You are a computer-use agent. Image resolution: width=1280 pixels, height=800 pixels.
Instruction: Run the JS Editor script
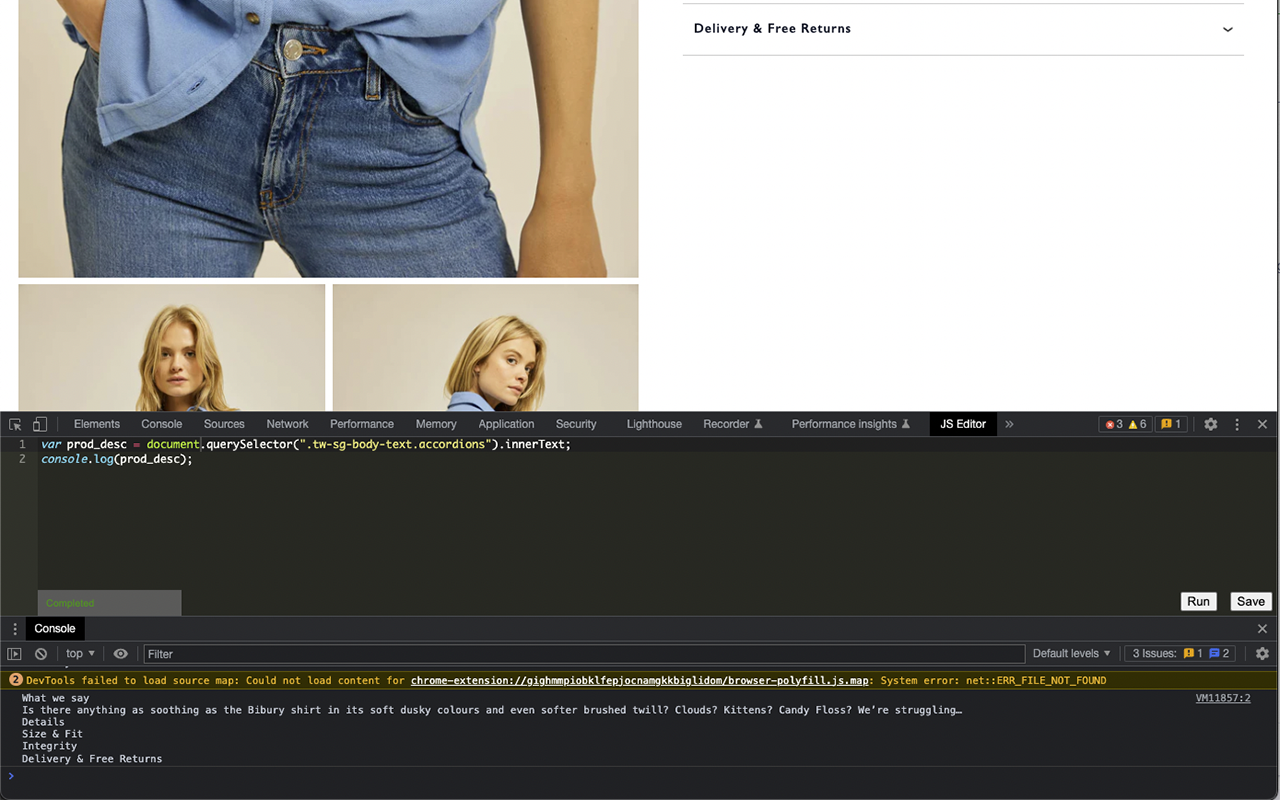pyautogui.click(x=1198, y=601)
